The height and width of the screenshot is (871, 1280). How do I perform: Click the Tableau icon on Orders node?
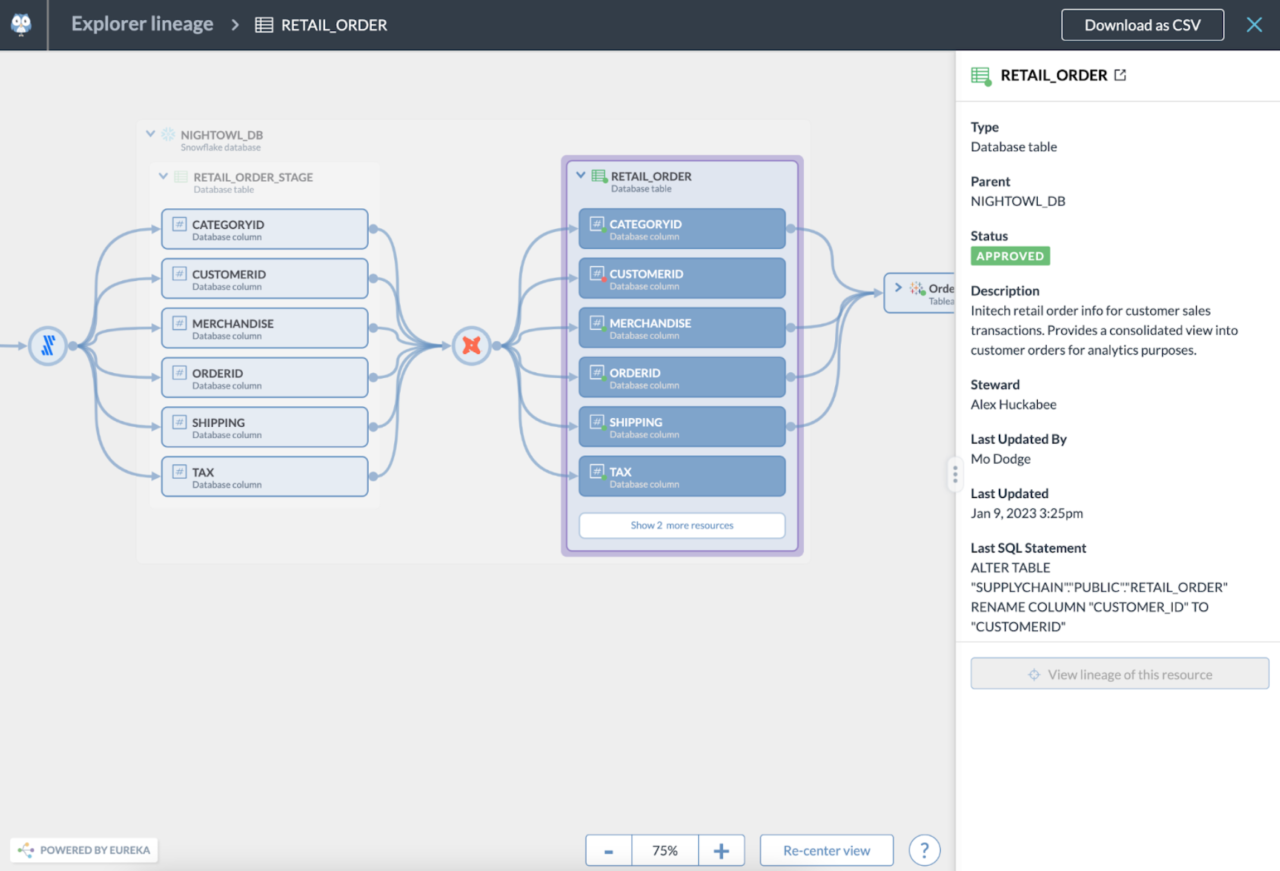(917, 288)
